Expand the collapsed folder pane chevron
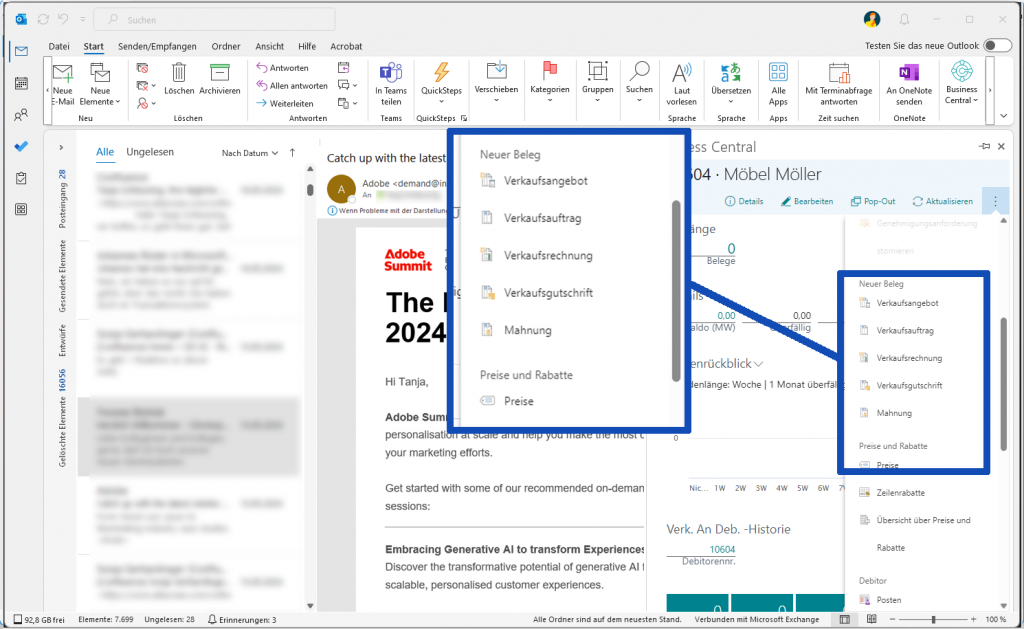 click(x=61, y=148)
